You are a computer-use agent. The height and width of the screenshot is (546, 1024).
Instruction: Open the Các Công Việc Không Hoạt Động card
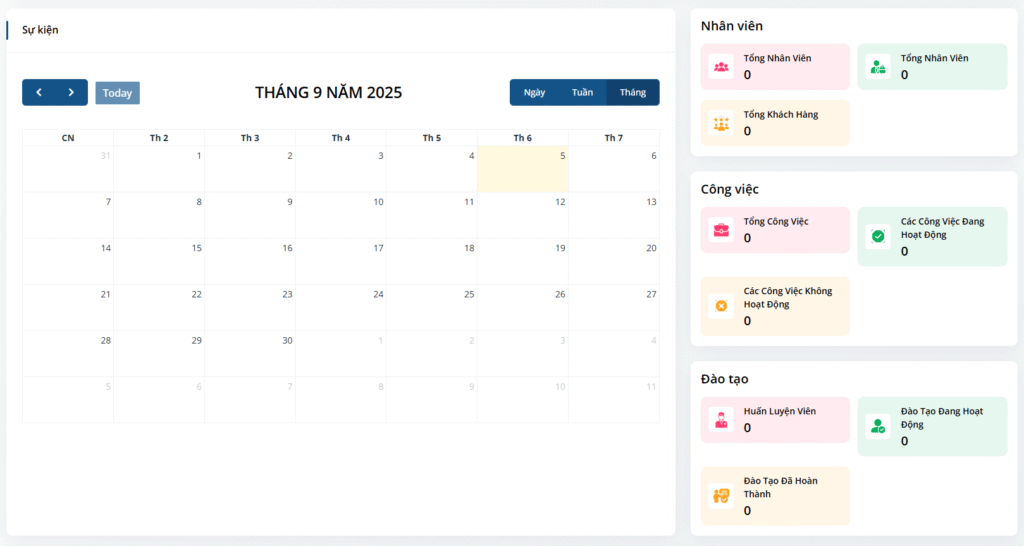[775, 306]
